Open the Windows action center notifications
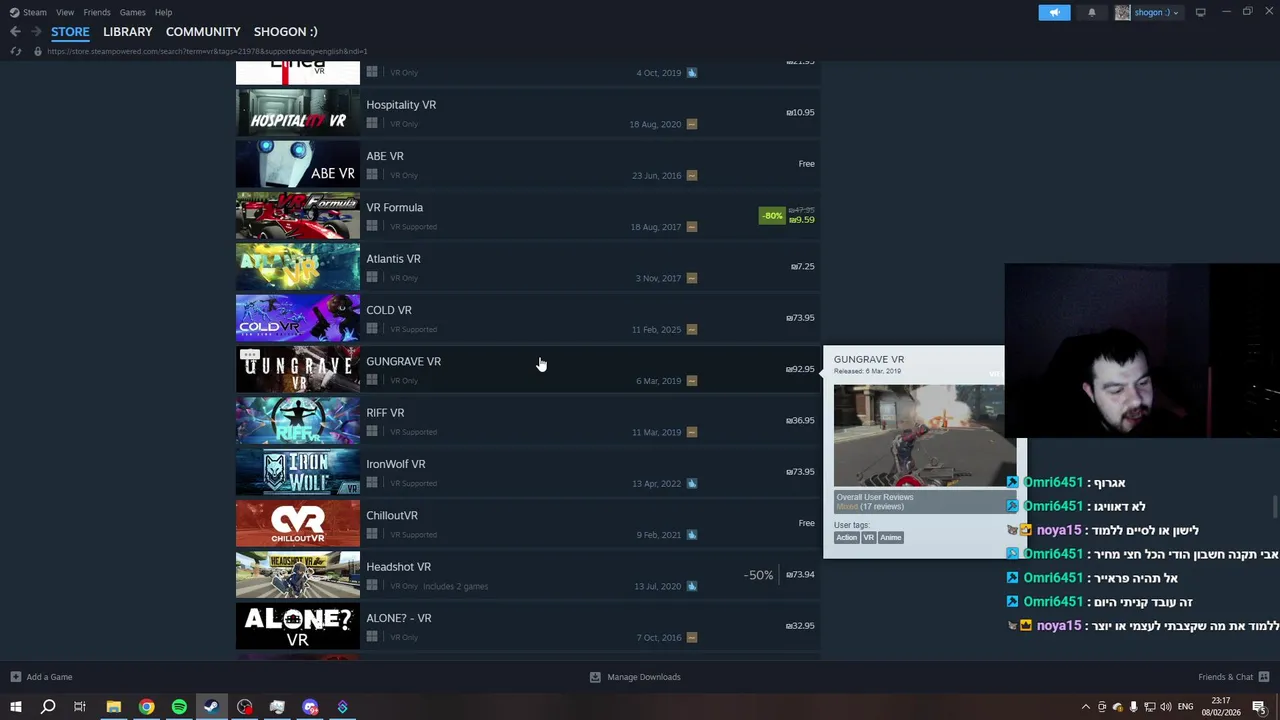1280x720 pixels. tap(1259, 707)
